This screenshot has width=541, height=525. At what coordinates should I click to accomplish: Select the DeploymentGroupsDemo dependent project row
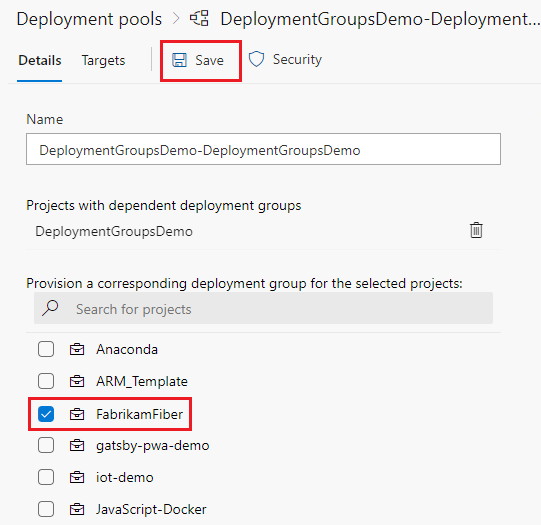pyautogui.click(x=263, y=231)
